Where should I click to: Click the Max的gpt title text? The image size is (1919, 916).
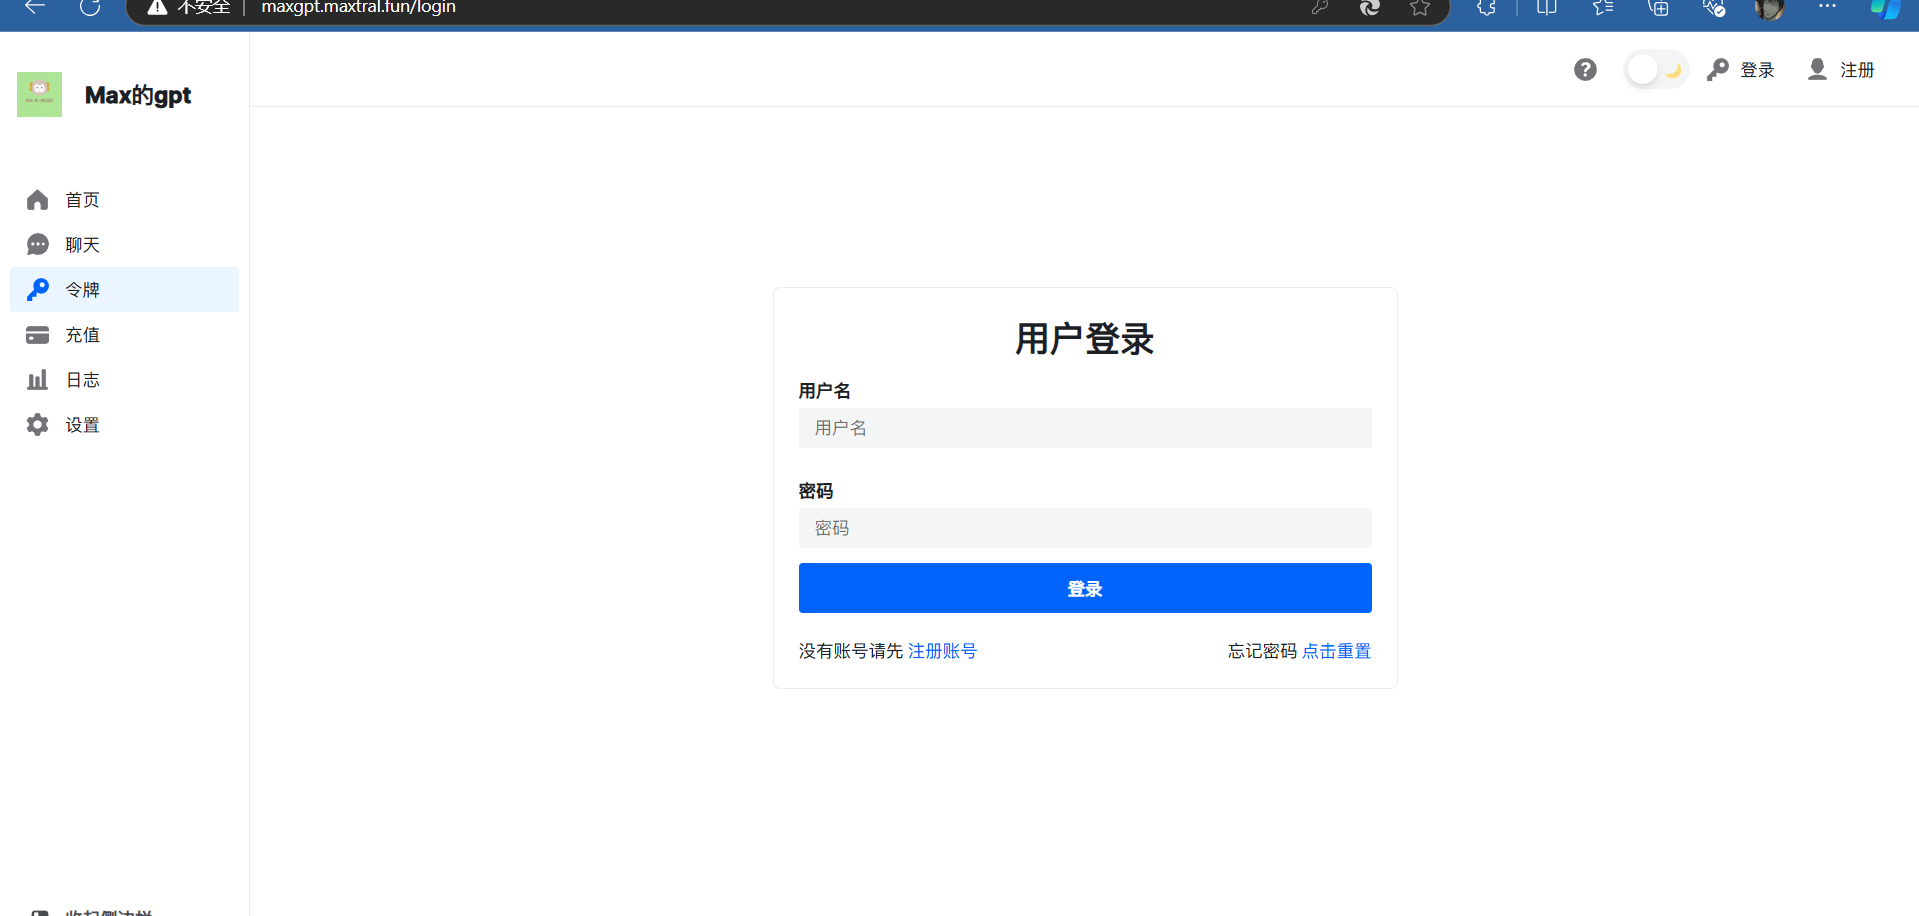pyautogui.click(x=138, y=95)
